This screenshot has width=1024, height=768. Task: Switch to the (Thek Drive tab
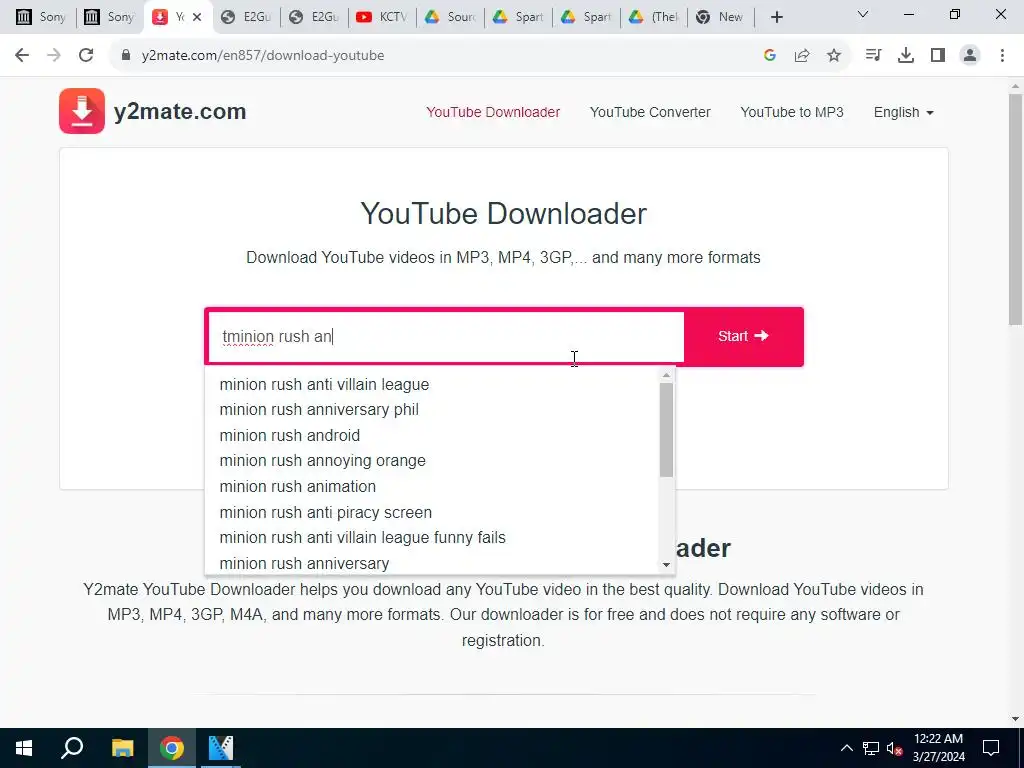(x=653, y=17)
